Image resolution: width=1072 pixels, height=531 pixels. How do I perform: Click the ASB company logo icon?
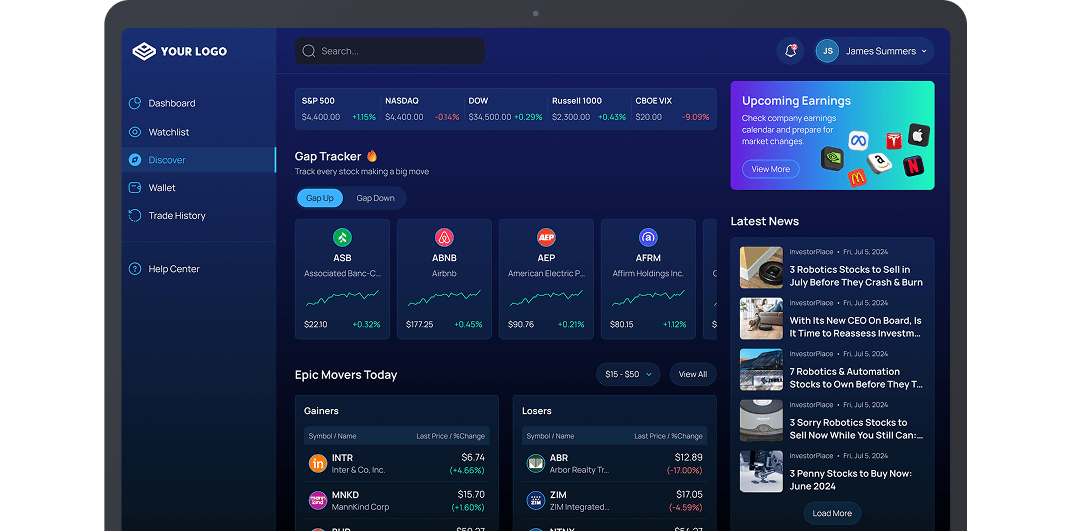pyautogui.click(x=342, y=237)
